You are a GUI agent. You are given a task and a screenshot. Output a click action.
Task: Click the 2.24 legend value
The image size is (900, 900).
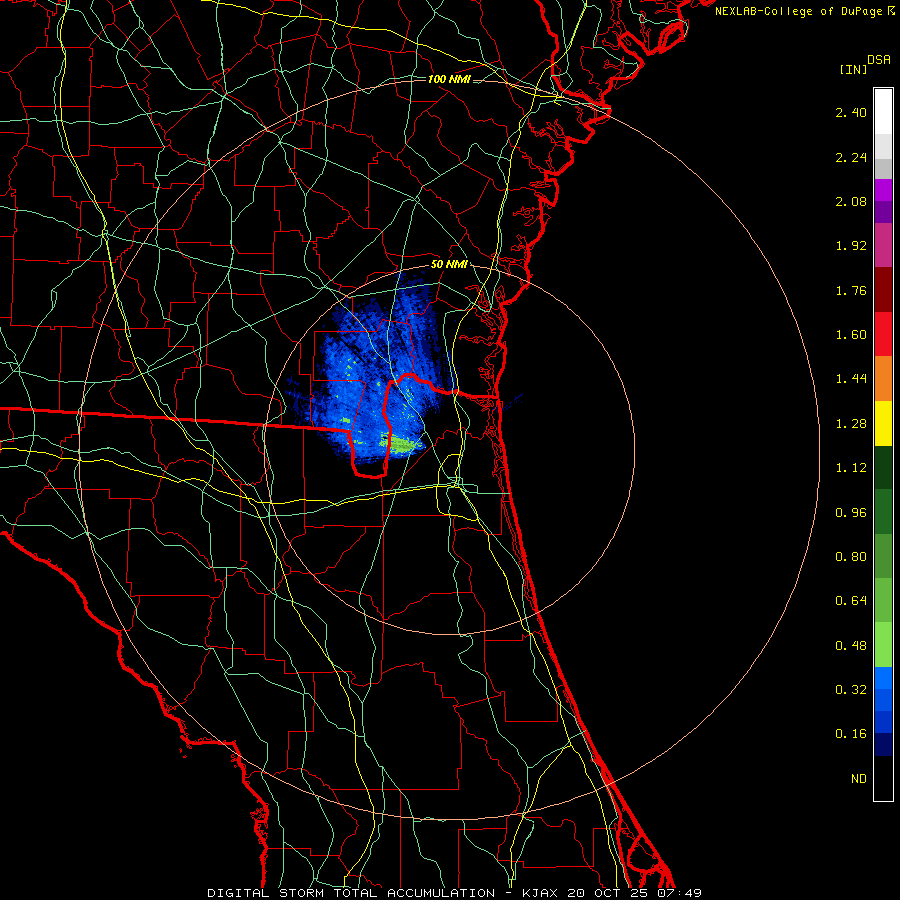pyautogui.click(x=851, y=157)
